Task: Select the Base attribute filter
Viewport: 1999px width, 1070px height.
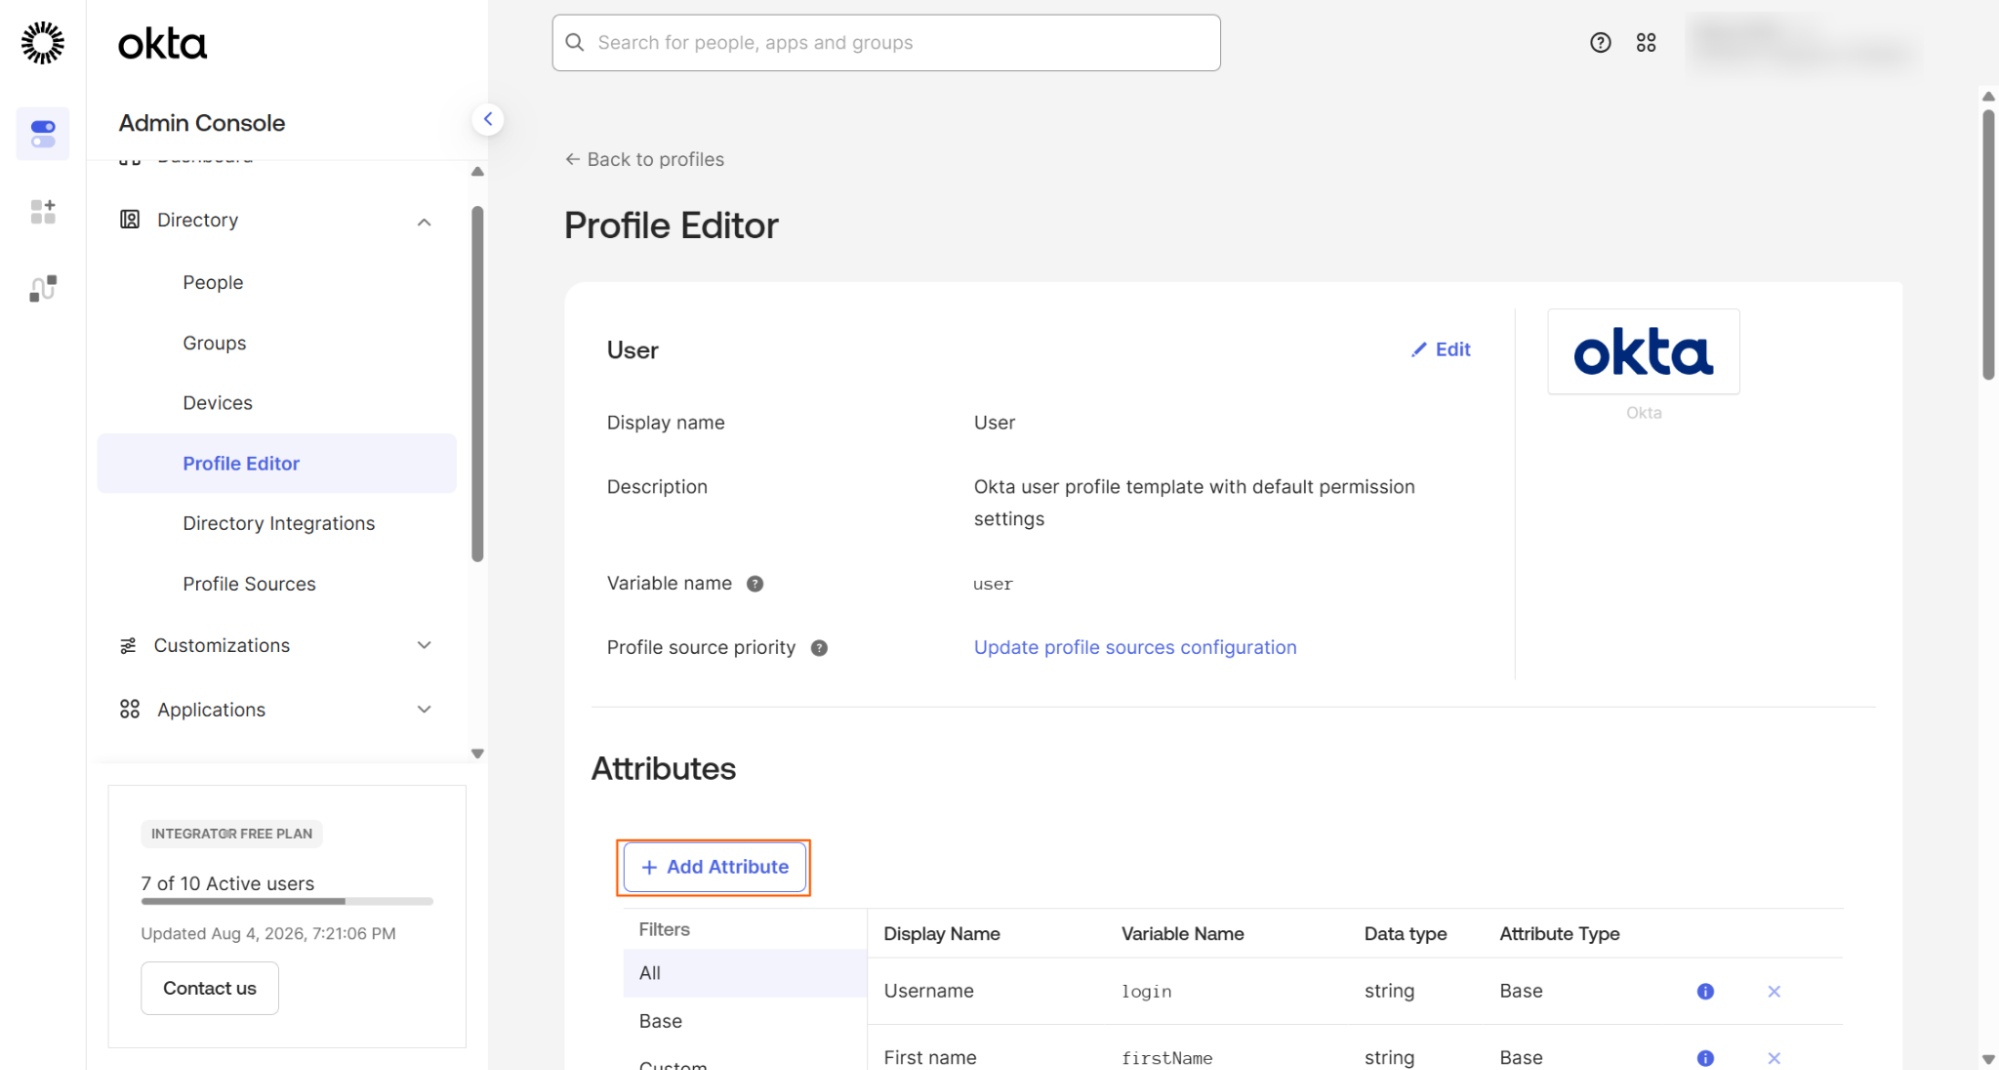Action: (745, 1021)
